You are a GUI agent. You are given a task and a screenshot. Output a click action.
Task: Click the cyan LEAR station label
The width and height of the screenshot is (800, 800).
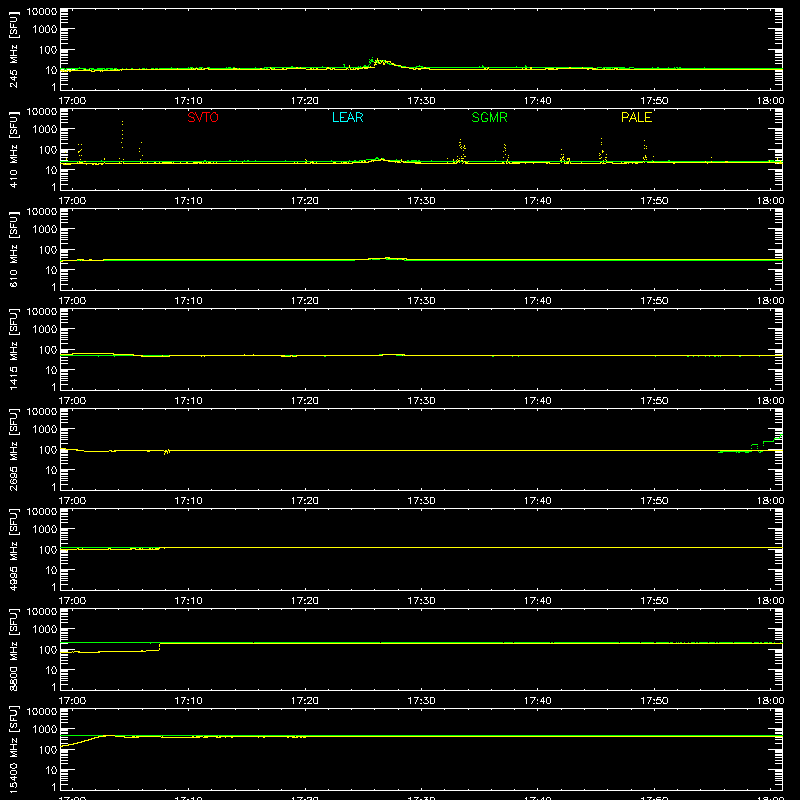[347, 117]
